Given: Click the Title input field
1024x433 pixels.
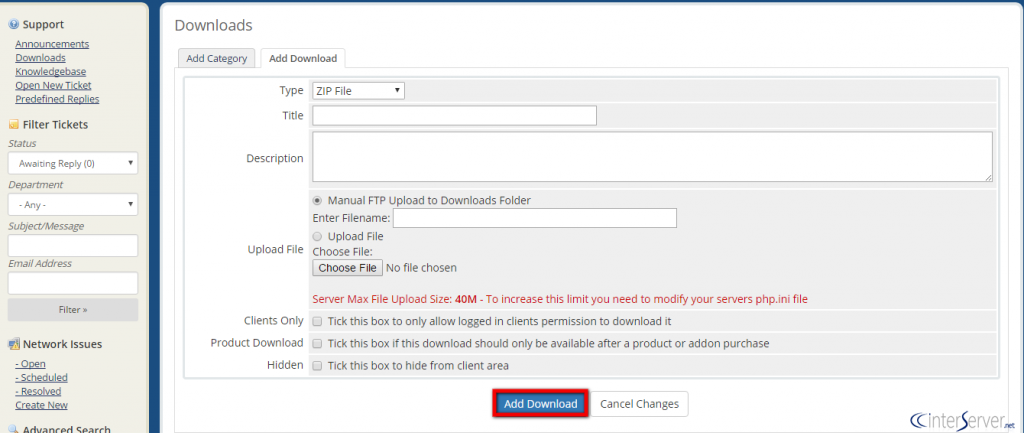Looking at the screenshot, I should (x=455, y=116).
